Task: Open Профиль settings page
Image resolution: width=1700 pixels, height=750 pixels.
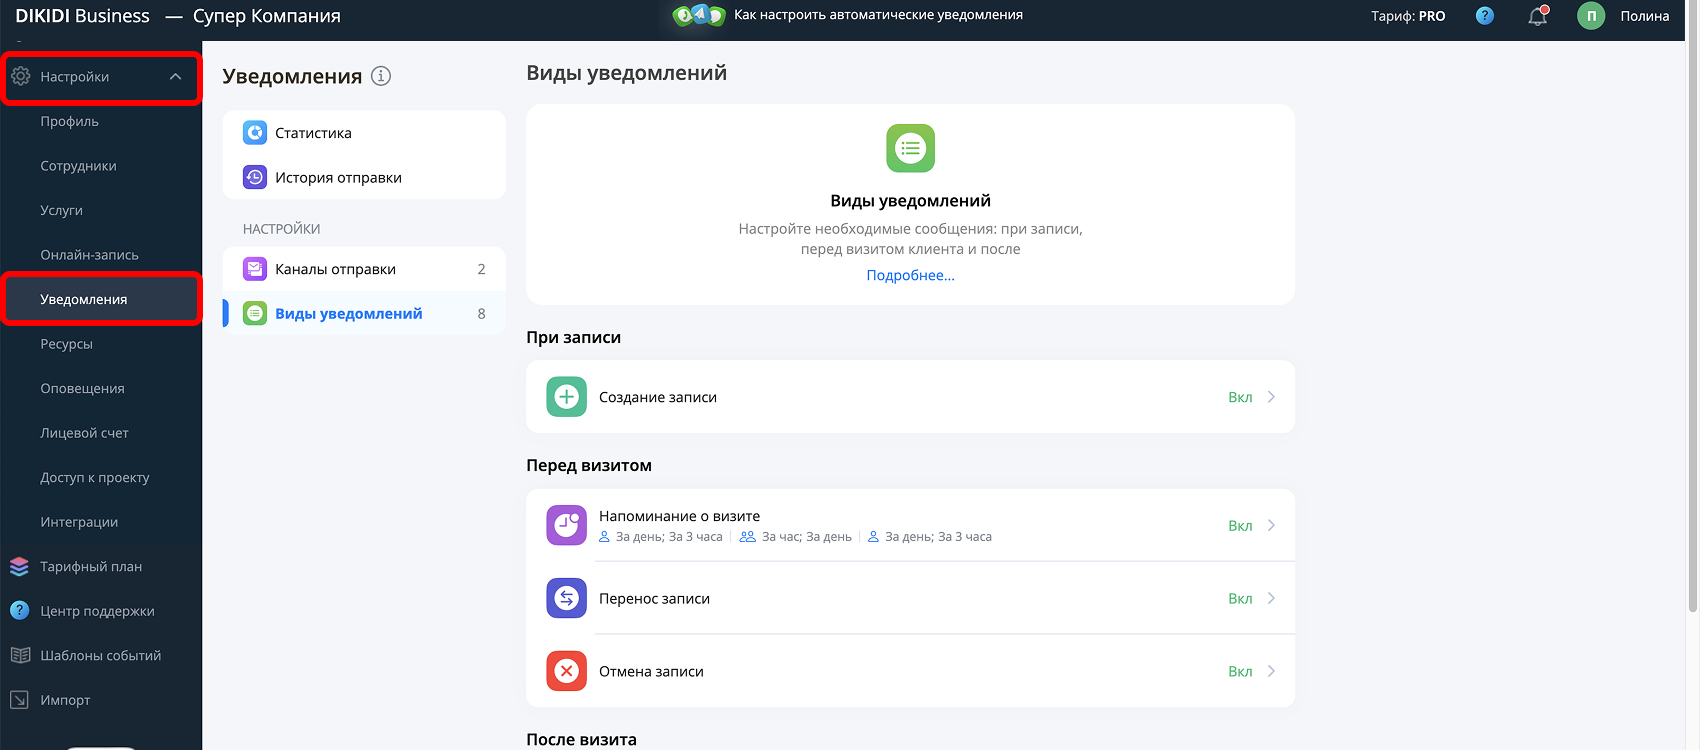Action: [x=69, y=121]
